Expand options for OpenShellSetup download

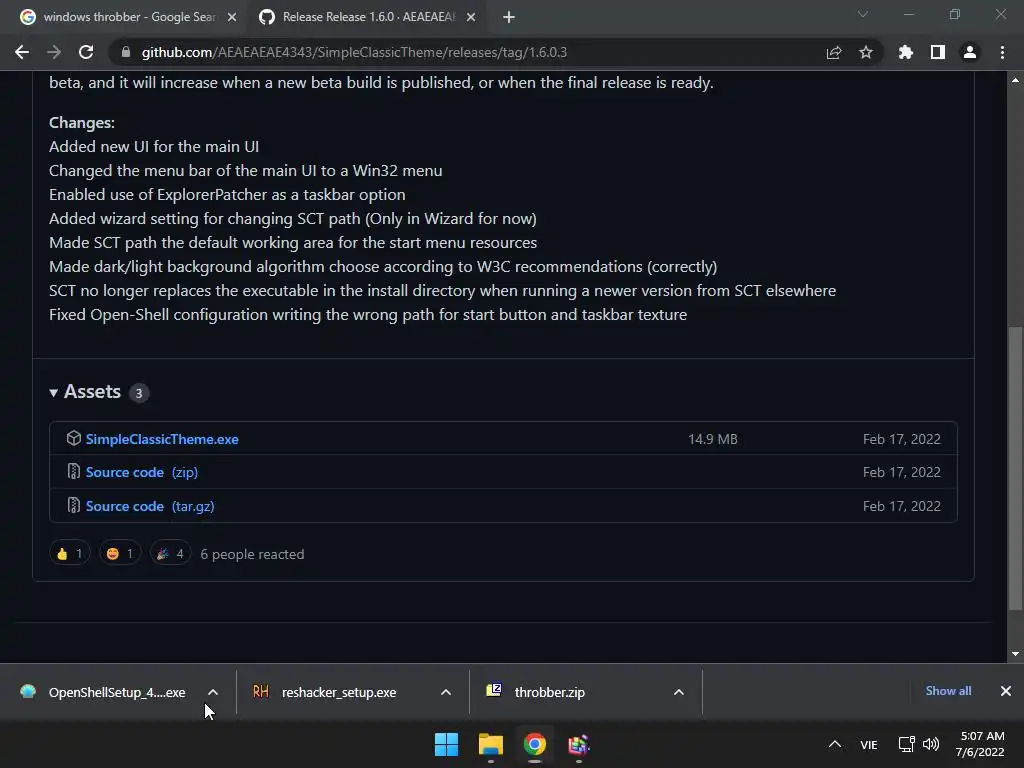click(x=213, y=692)
